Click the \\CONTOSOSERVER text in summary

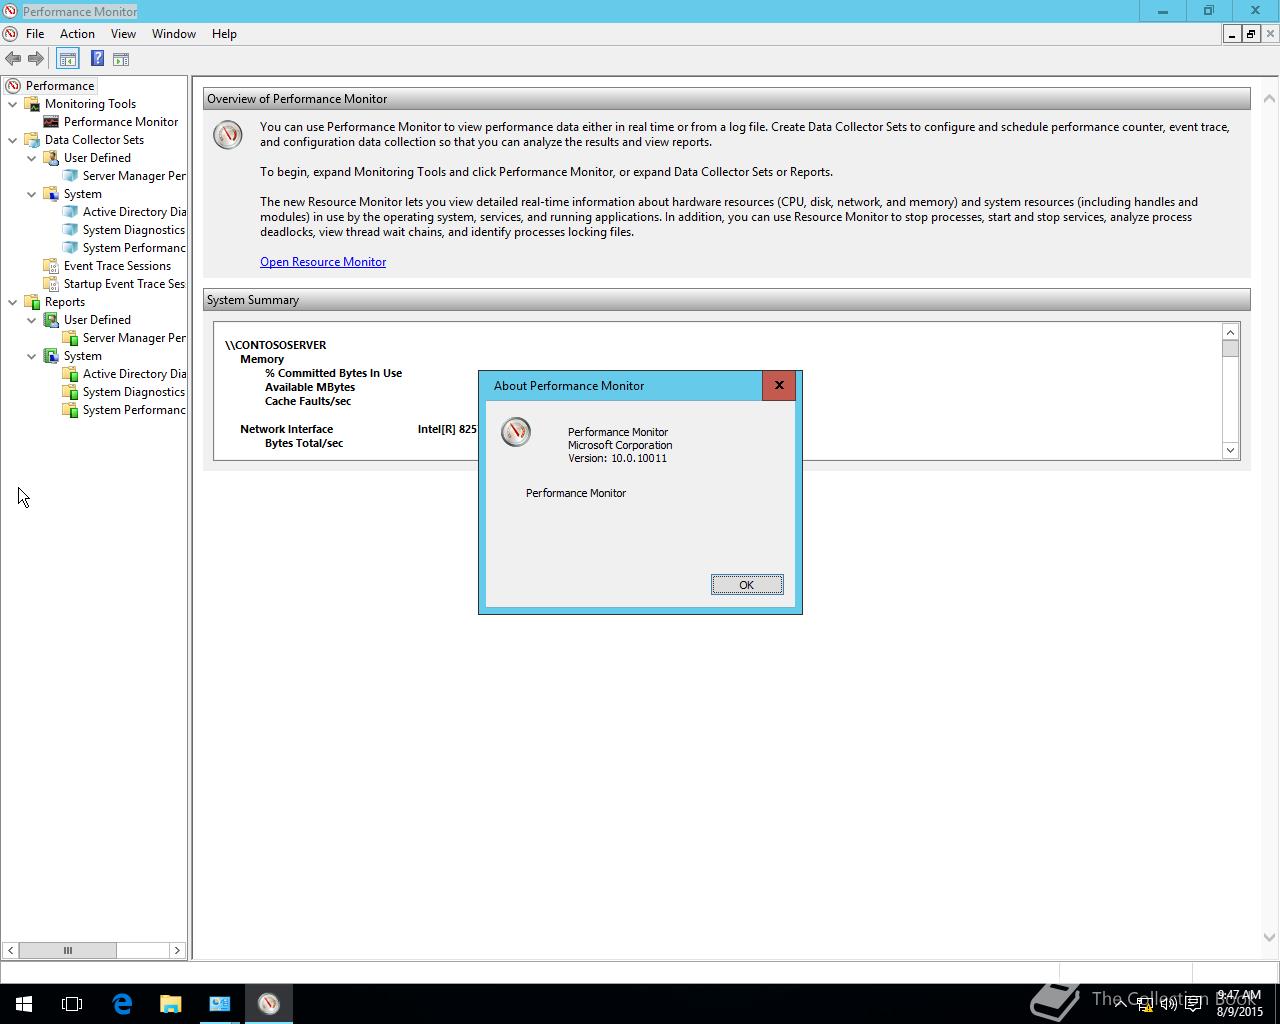276,345
